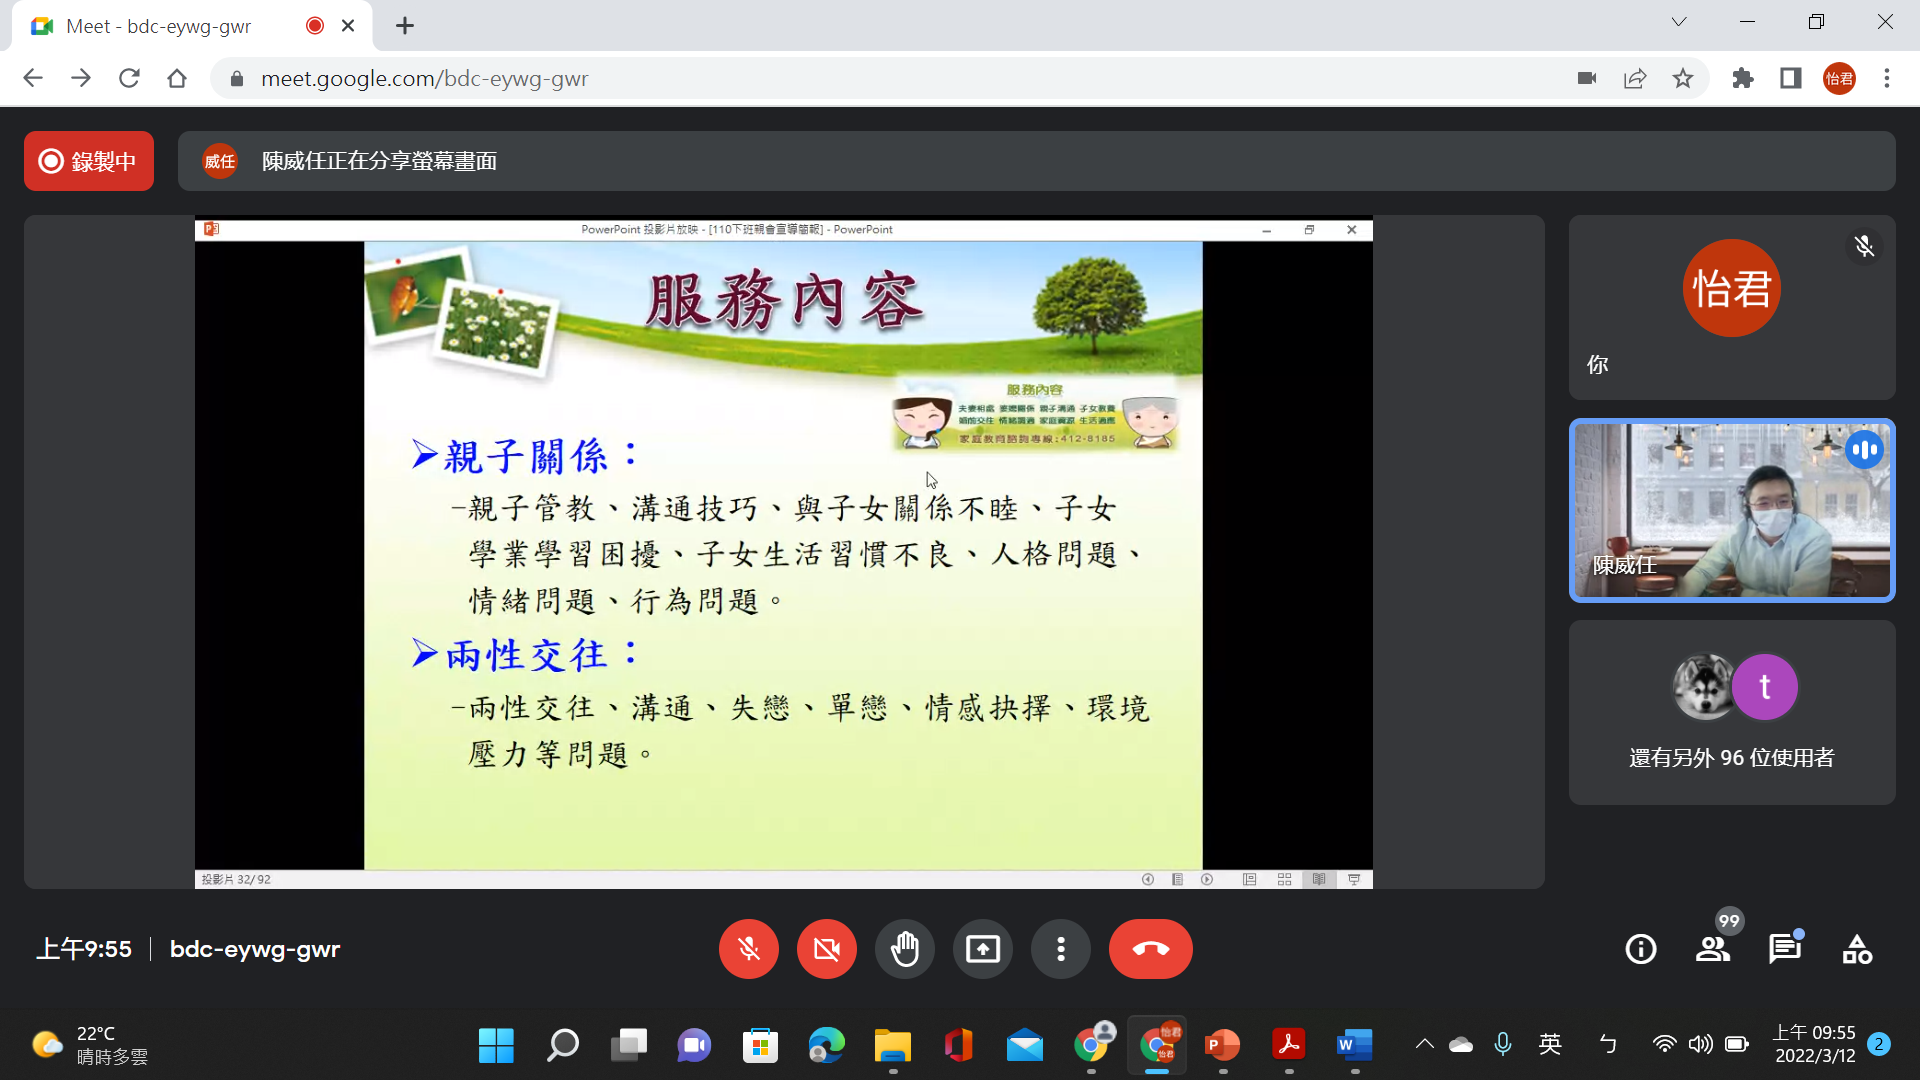The image size is (1920, 1080).
Task: Click the 錄製中 recording indicator button
Action: point(89,161)
